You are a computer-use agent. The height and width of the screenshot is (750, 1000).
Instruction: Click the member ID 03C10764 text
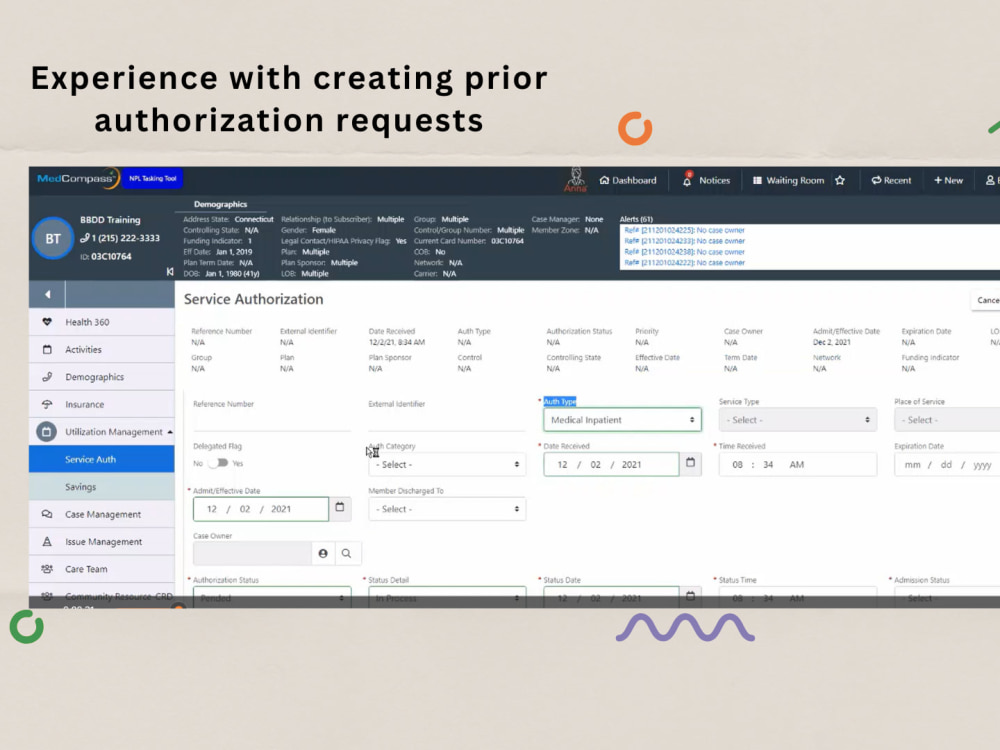pyautogui.click(x=111, y=256)
